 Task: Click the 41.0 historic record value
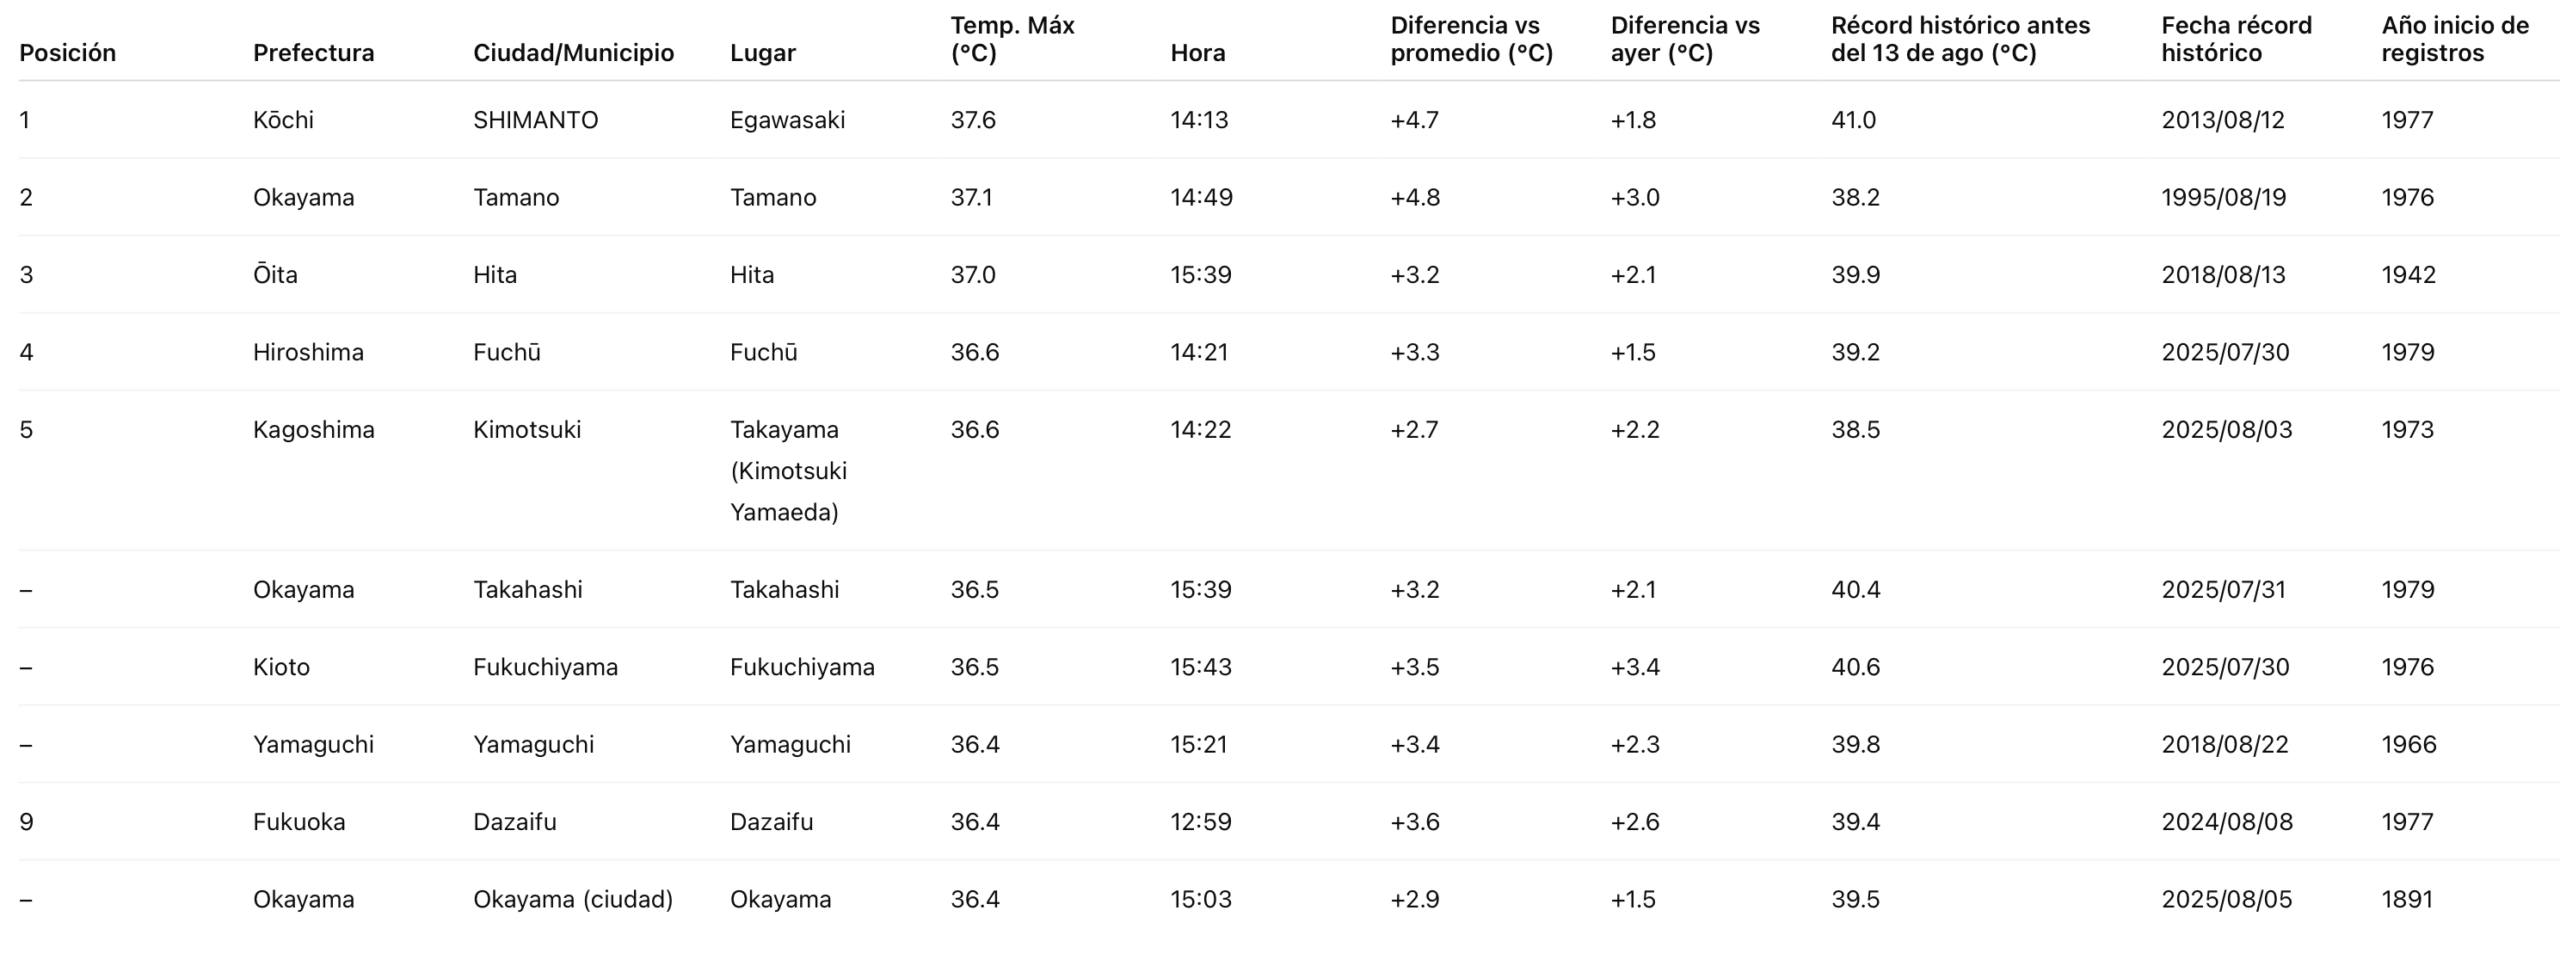(1853, 120)
